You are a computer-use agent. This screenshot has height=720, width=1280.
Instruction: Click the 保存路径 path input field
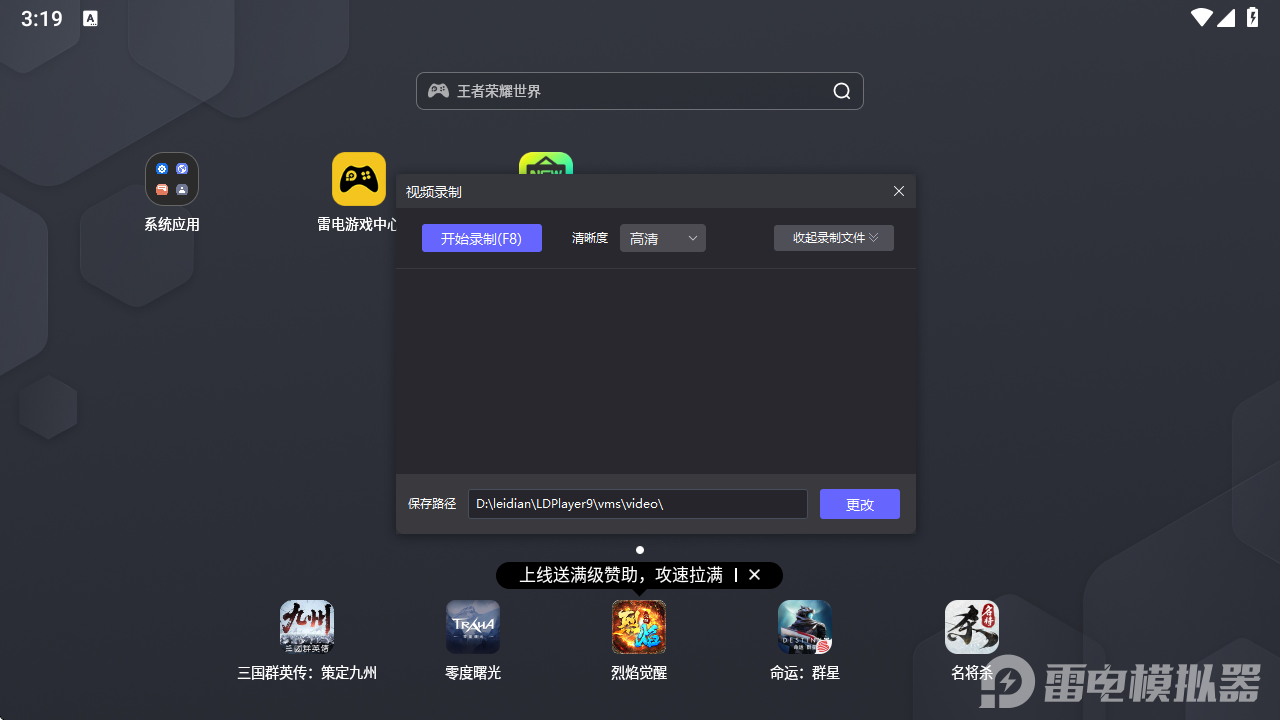638,504
